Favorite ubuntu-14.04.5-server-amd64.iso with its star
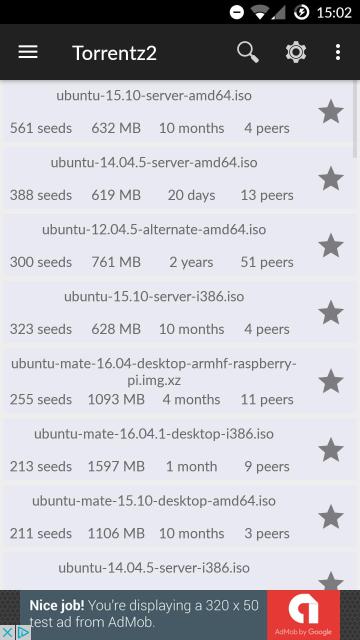This screenshot has height=640, width=360. (x=331, y=179)
